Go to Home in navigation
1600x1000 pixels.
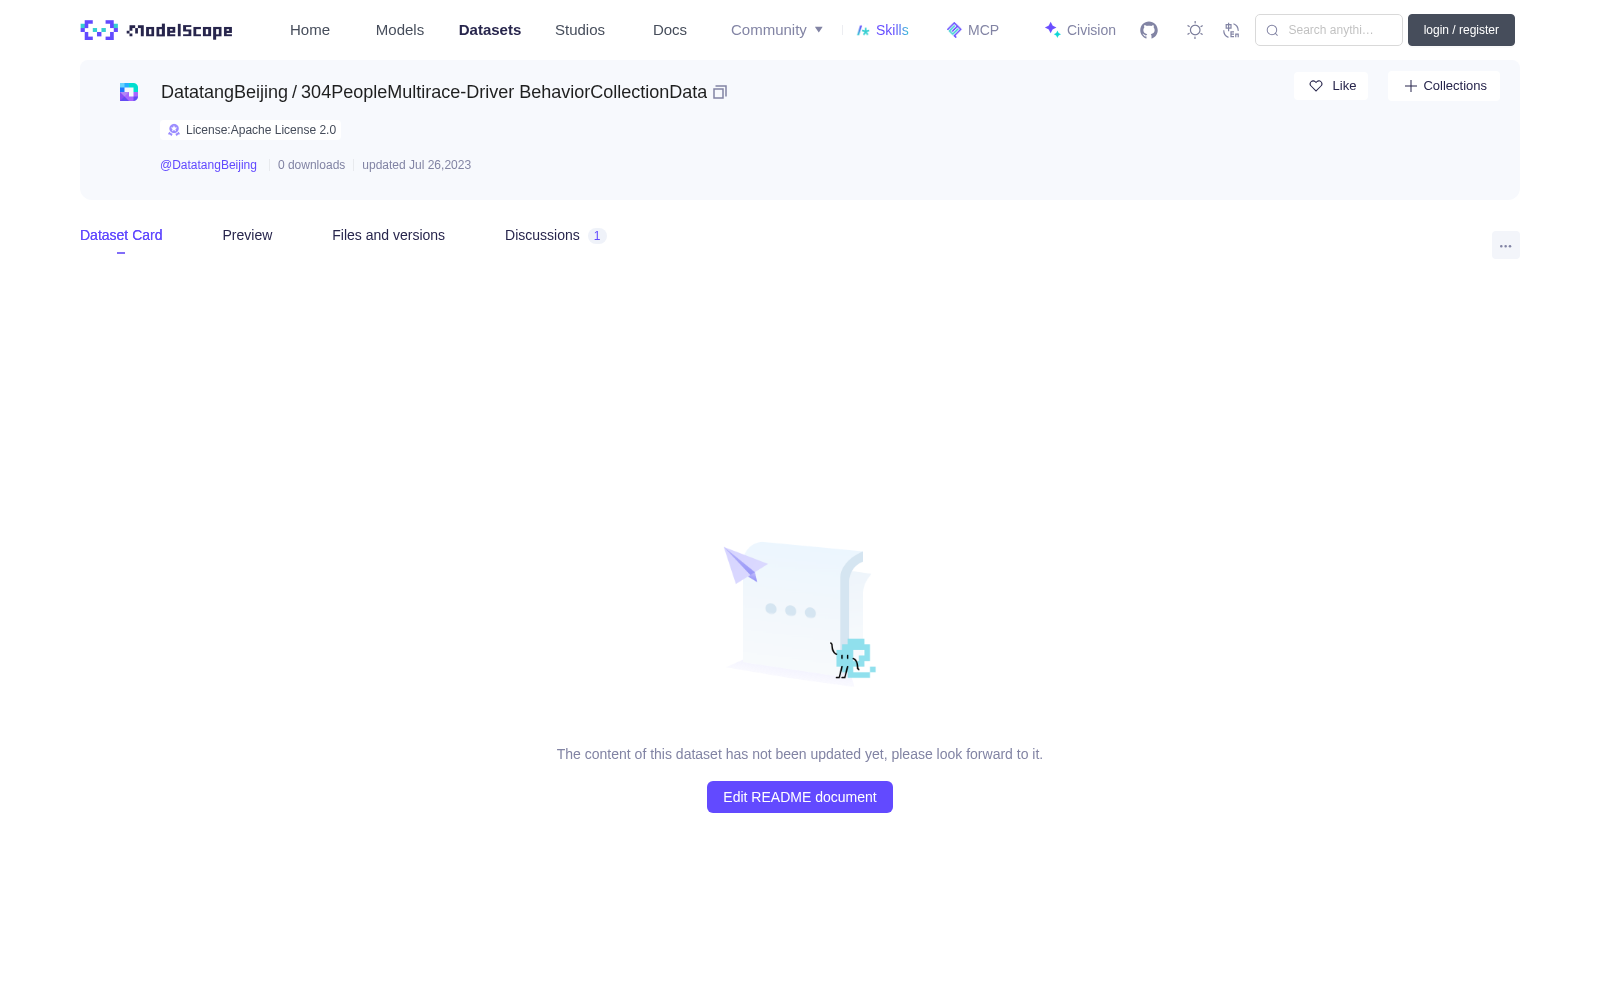310,30
